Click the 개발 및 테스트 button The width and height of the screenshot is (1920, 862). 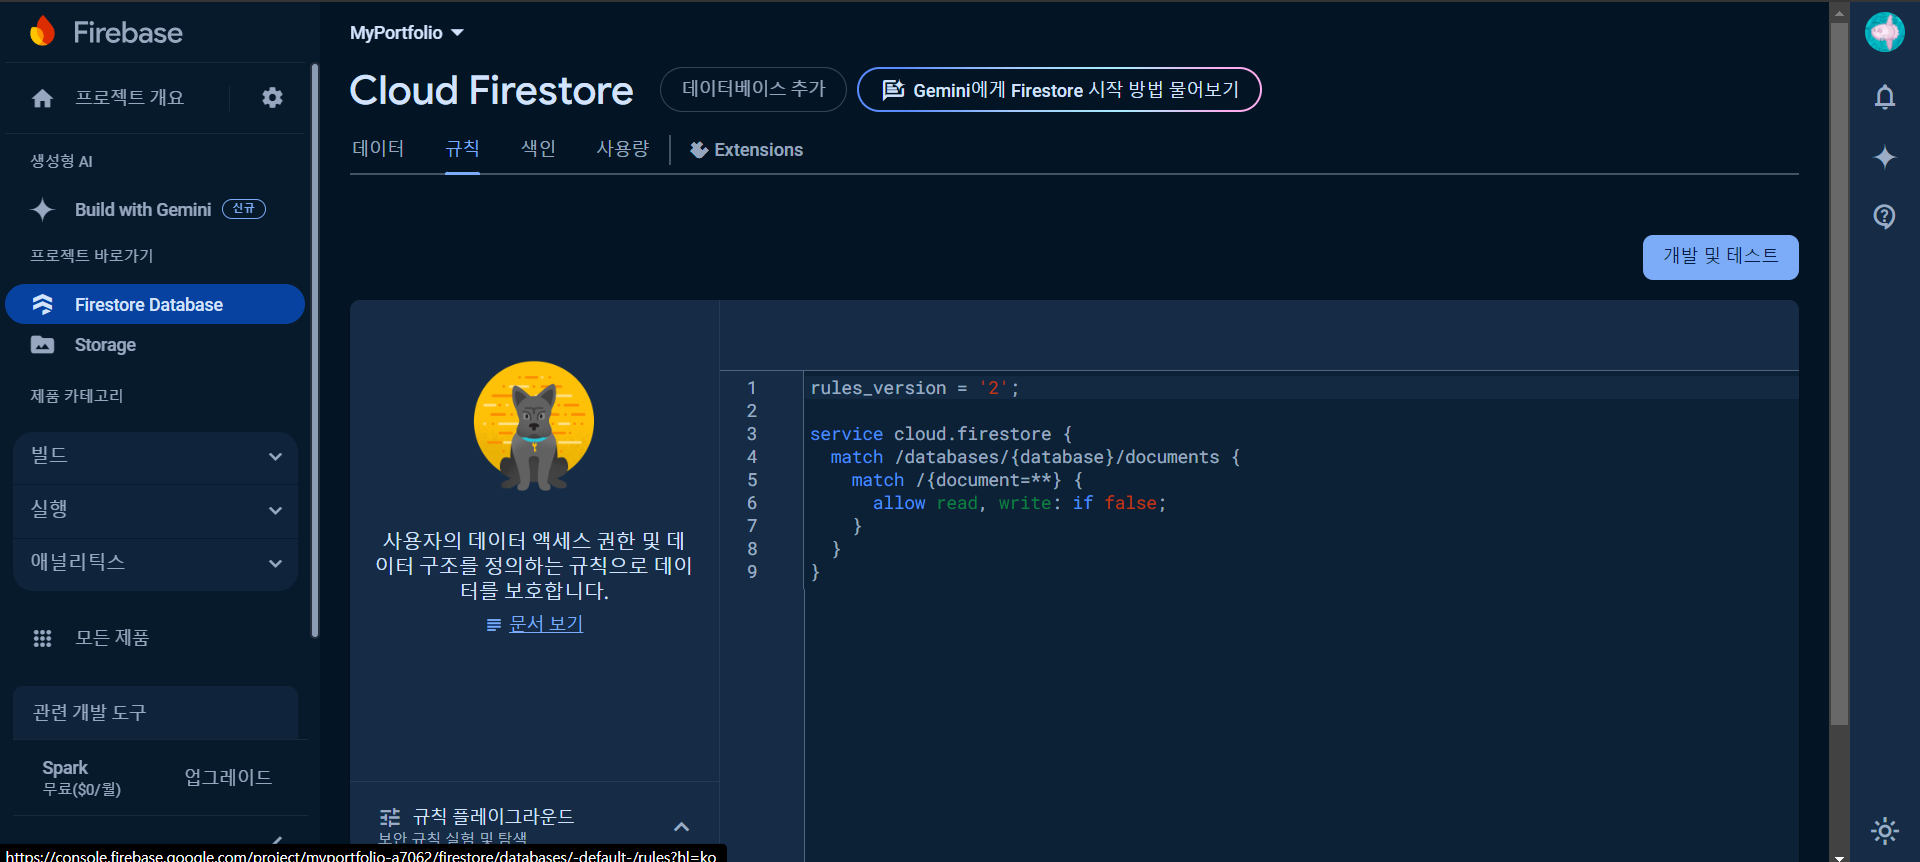pos(1720,257)
